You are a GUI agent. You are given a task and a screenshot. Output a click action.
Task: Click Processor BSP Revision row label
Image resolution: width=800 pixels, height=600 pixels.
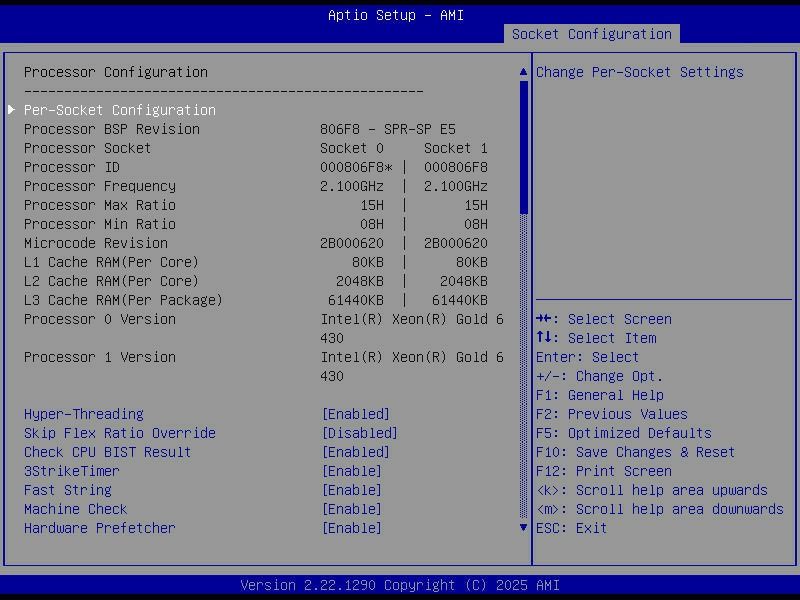[112, 129]
